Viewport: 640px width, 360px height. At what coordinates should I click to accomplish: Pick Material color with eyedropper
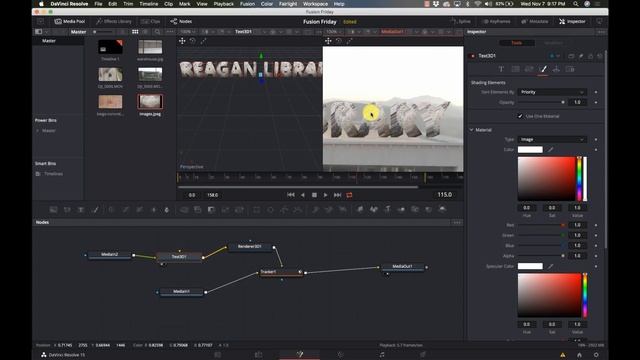(x=550, y=150)
